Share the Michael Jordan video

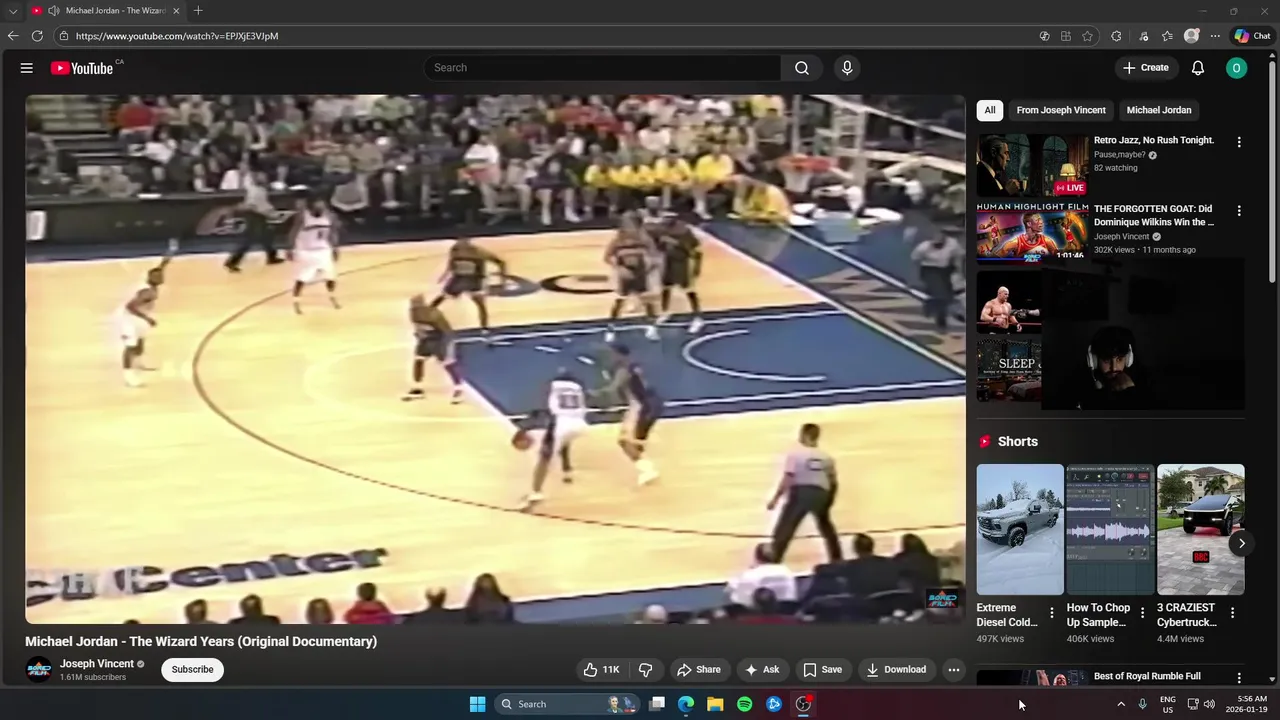tap(698, 669)
